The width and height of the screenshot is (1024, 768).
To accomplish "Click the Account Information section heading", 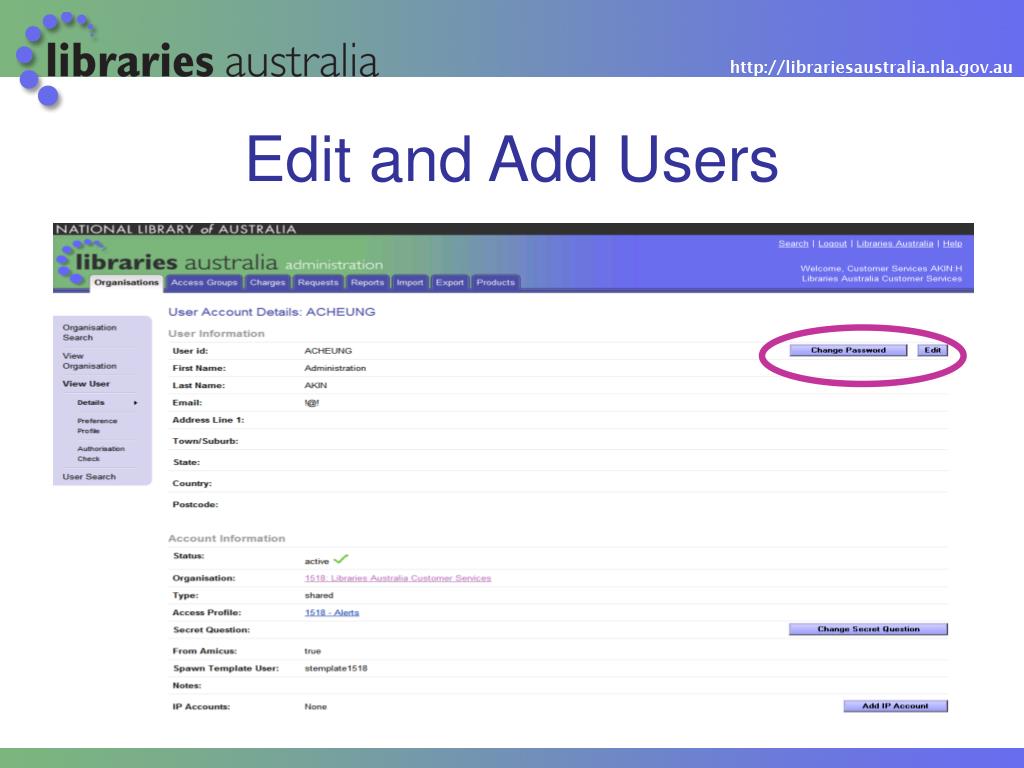I will [x=227, y=539].
